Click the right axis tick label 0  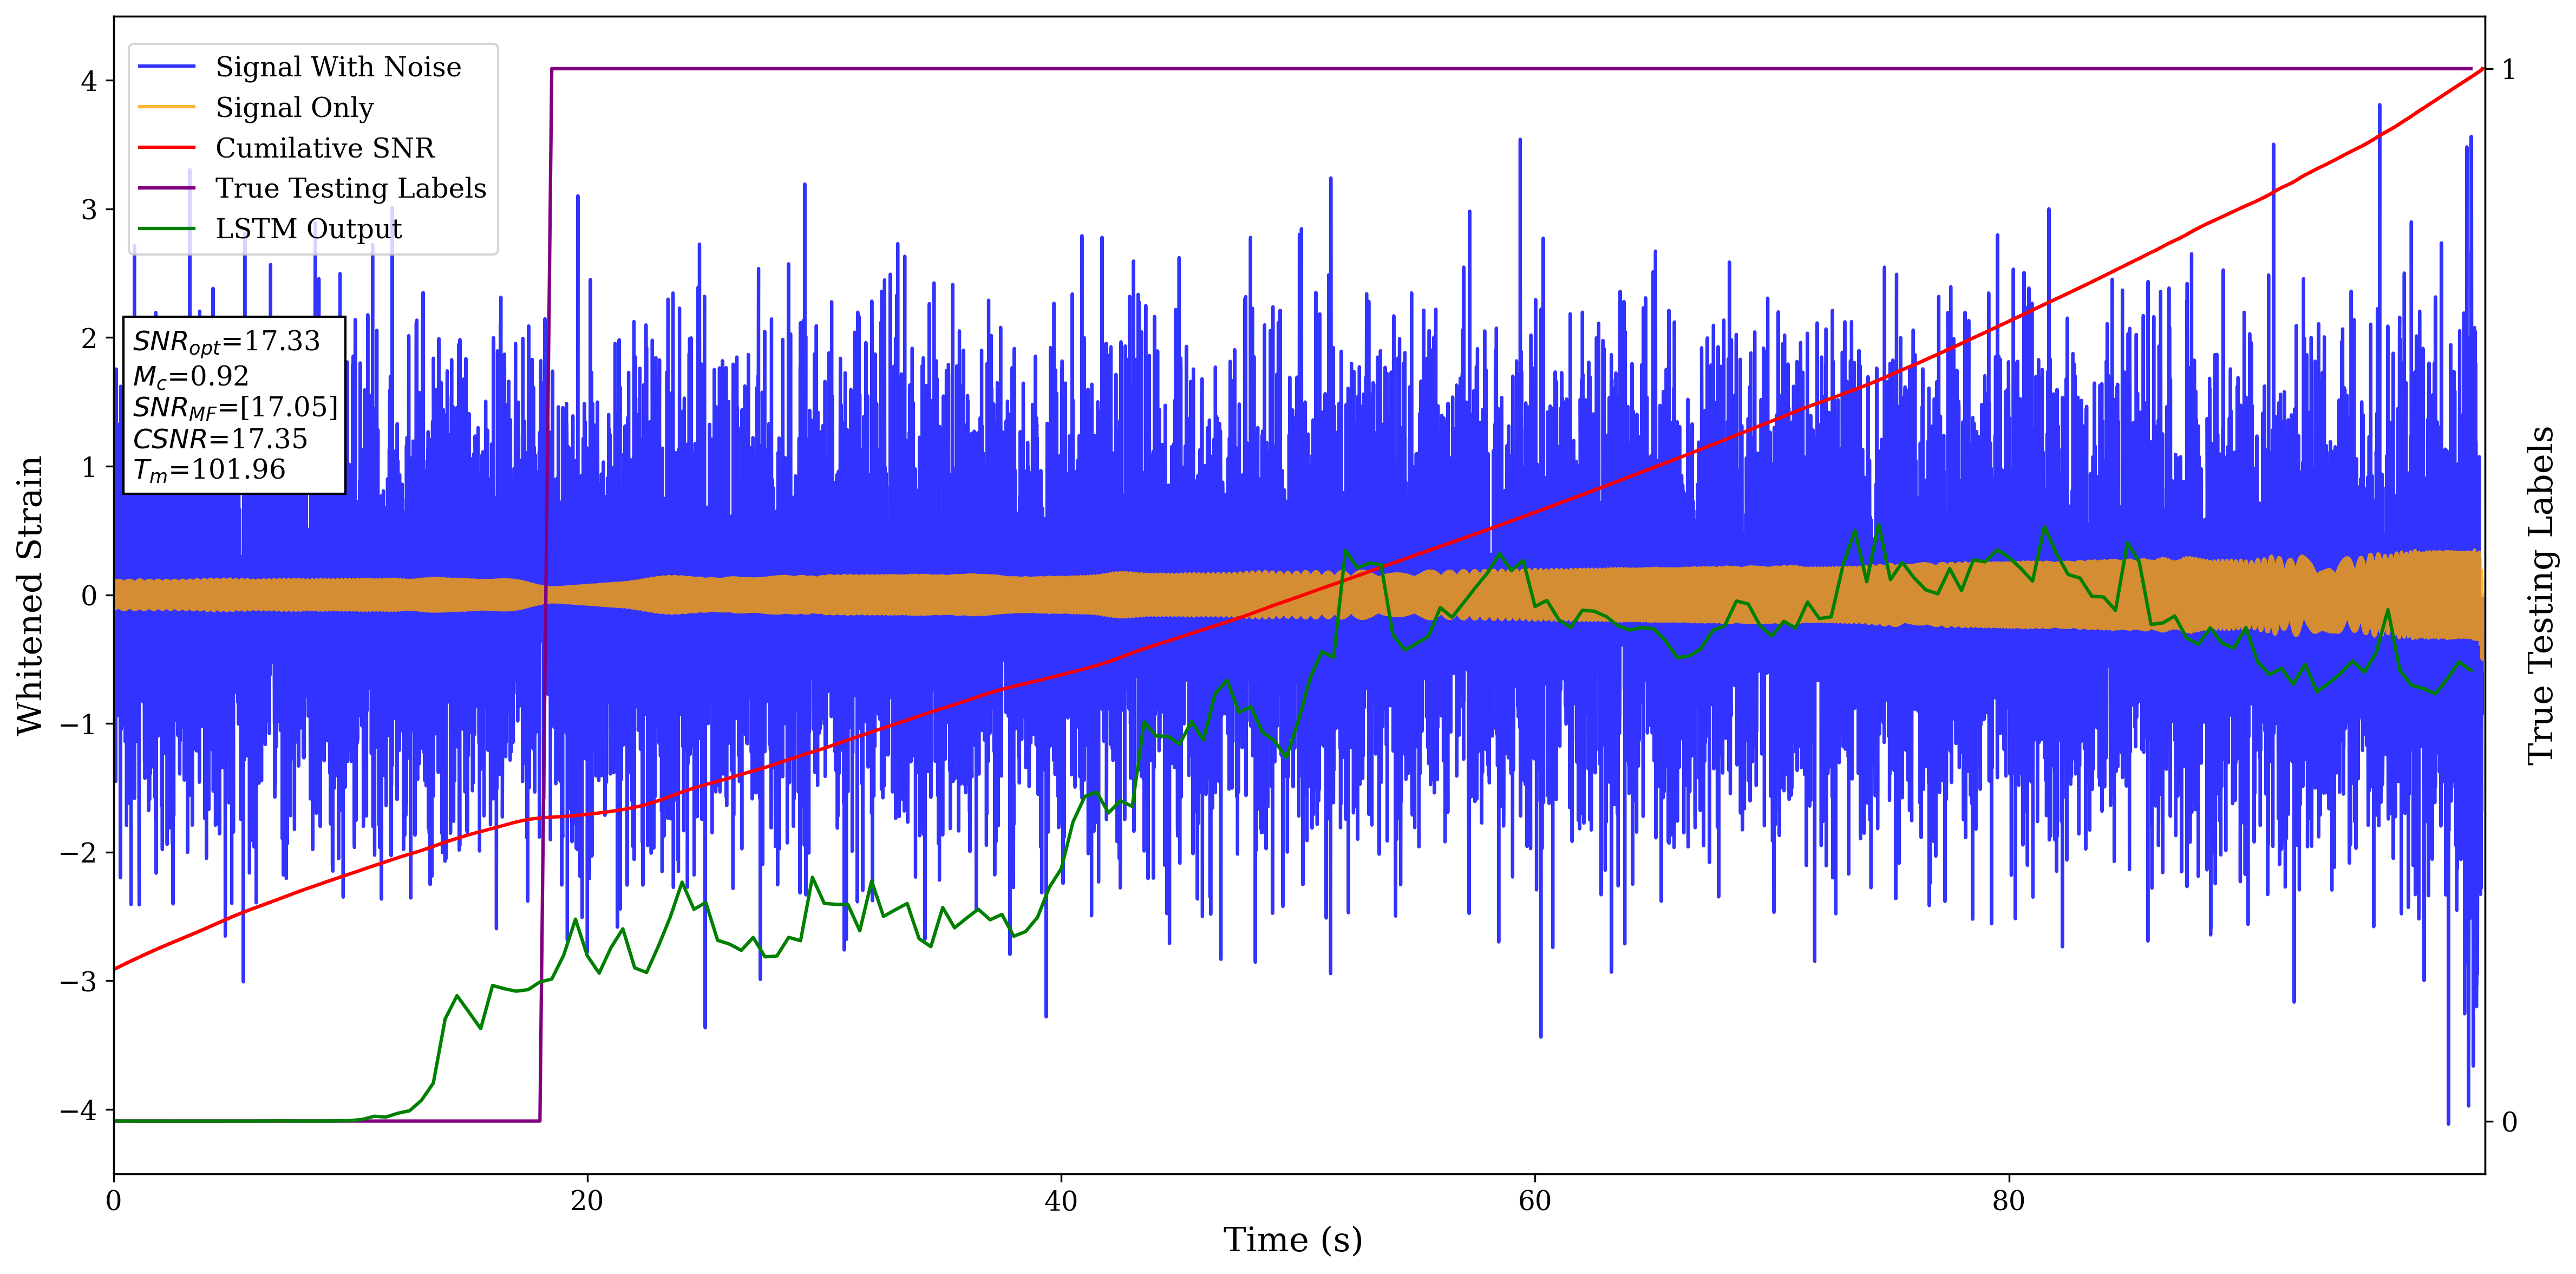point(2509,1122)
